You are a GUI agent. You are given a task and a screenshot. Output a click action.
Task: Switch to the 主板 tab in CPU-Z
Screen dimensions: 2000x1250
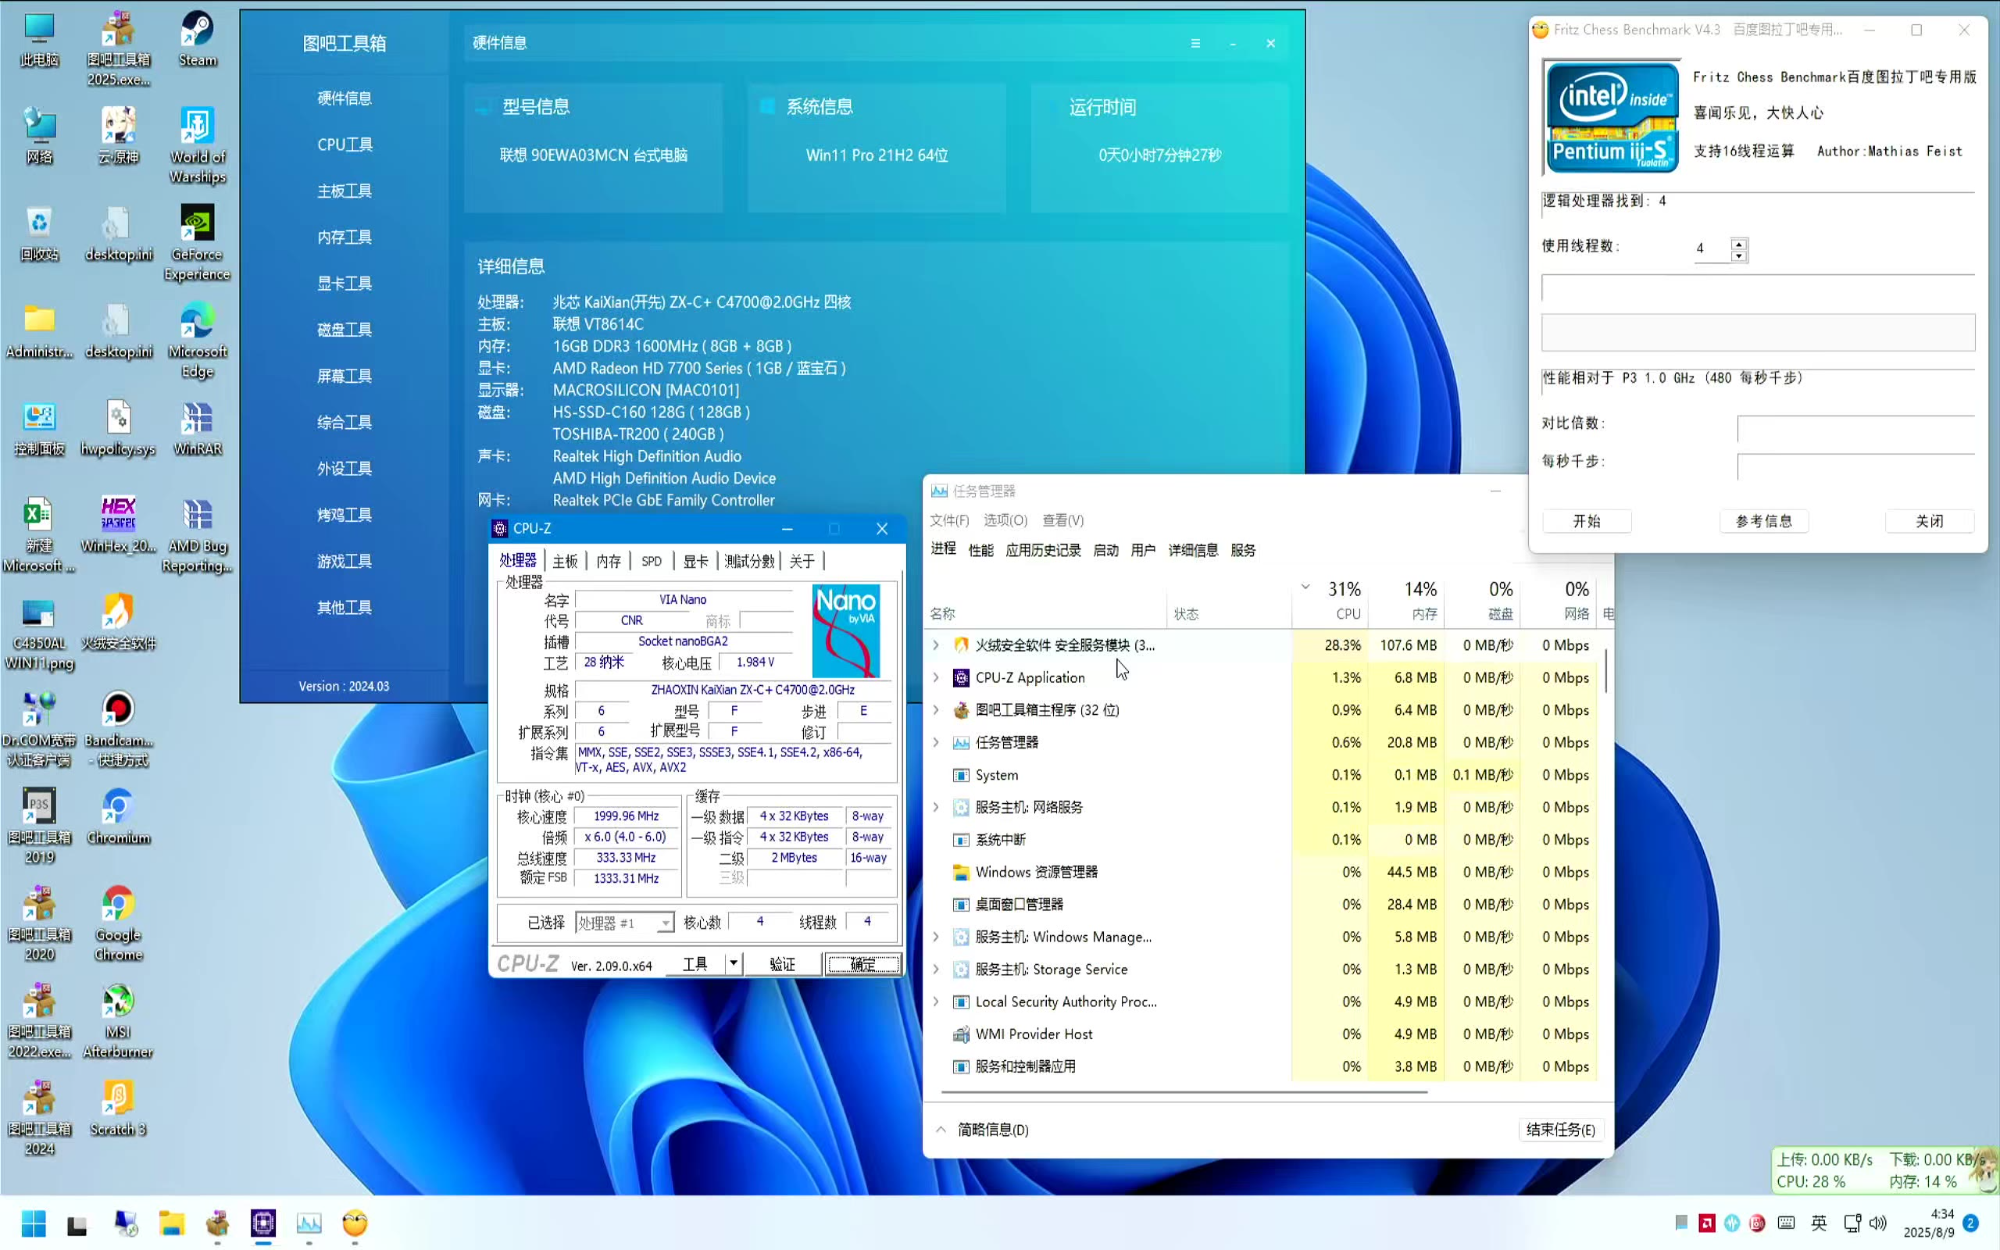[x=565, y=561]
